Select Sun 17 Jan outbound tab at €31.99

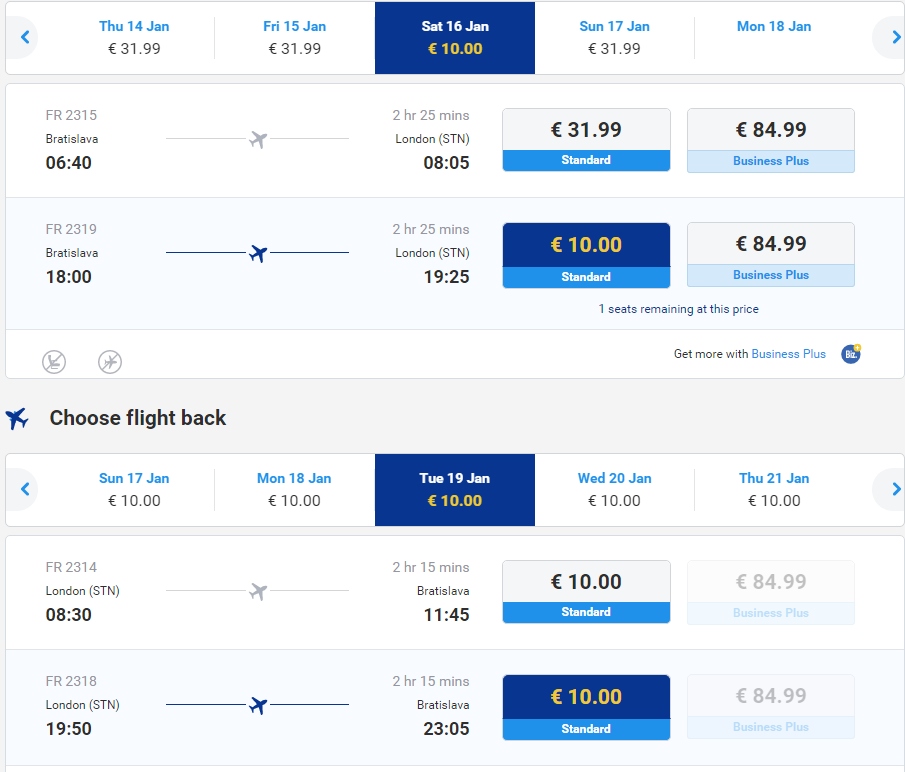click(614, 38)
